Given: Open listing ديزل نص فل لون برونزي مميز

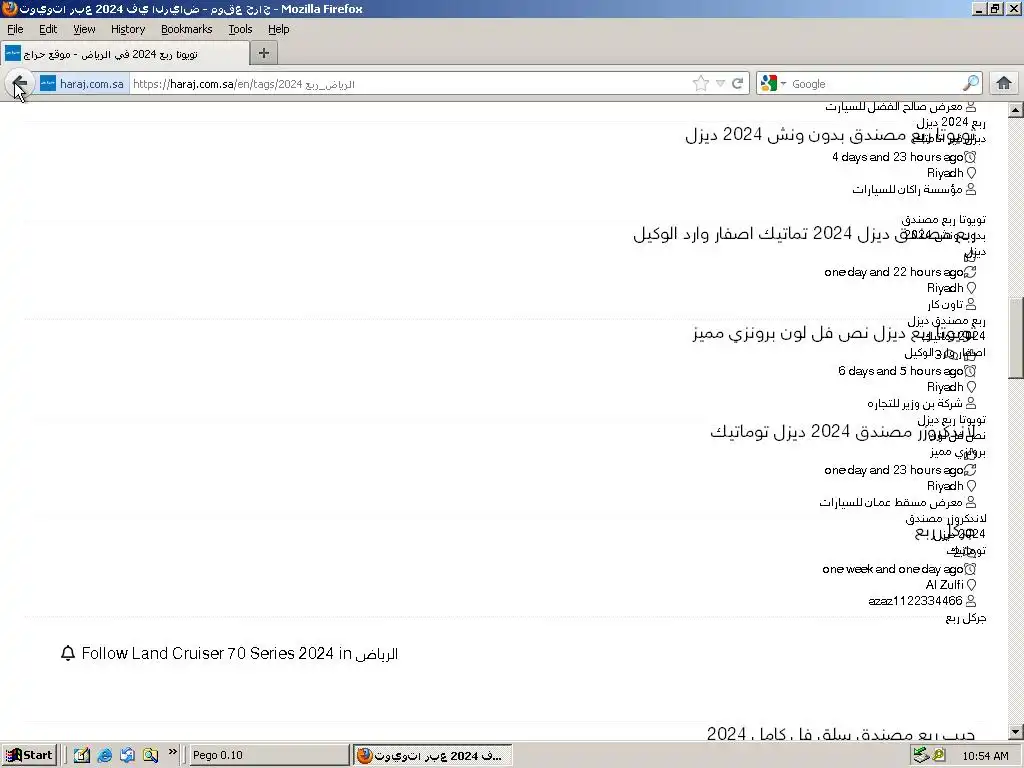Looking at the screenshot, I should click(x=834, y=333).
